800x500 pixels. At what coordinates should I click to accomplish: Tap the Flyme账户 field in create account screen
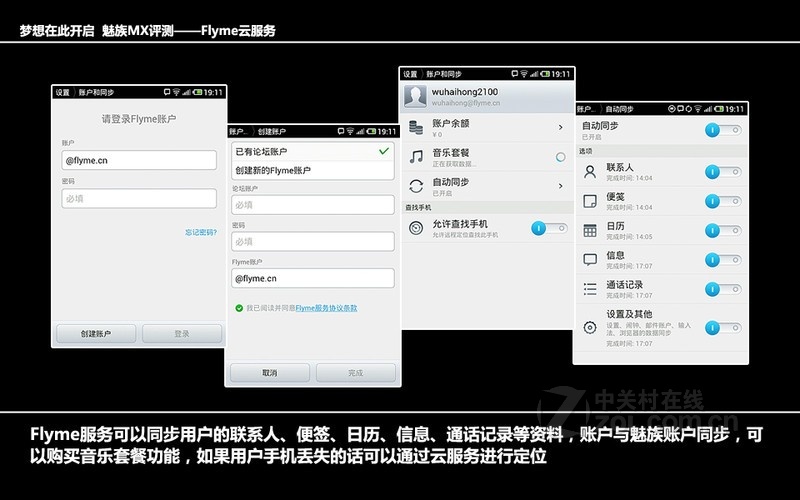click(x=313, y=278)
